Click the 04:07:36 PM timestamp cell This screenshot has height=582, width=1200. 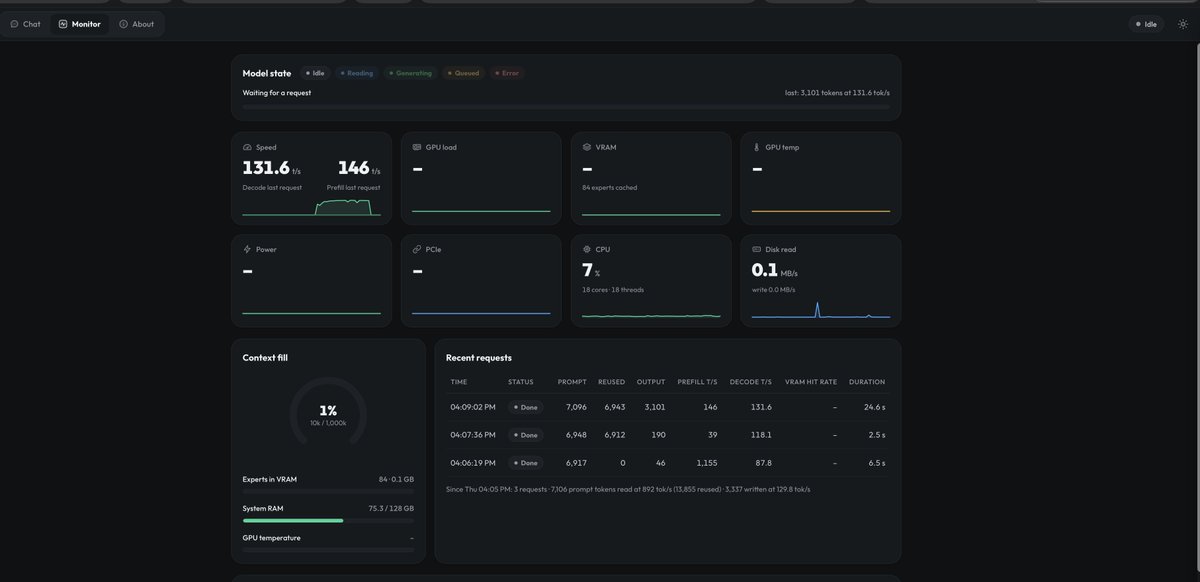click(x=473, y=435)
